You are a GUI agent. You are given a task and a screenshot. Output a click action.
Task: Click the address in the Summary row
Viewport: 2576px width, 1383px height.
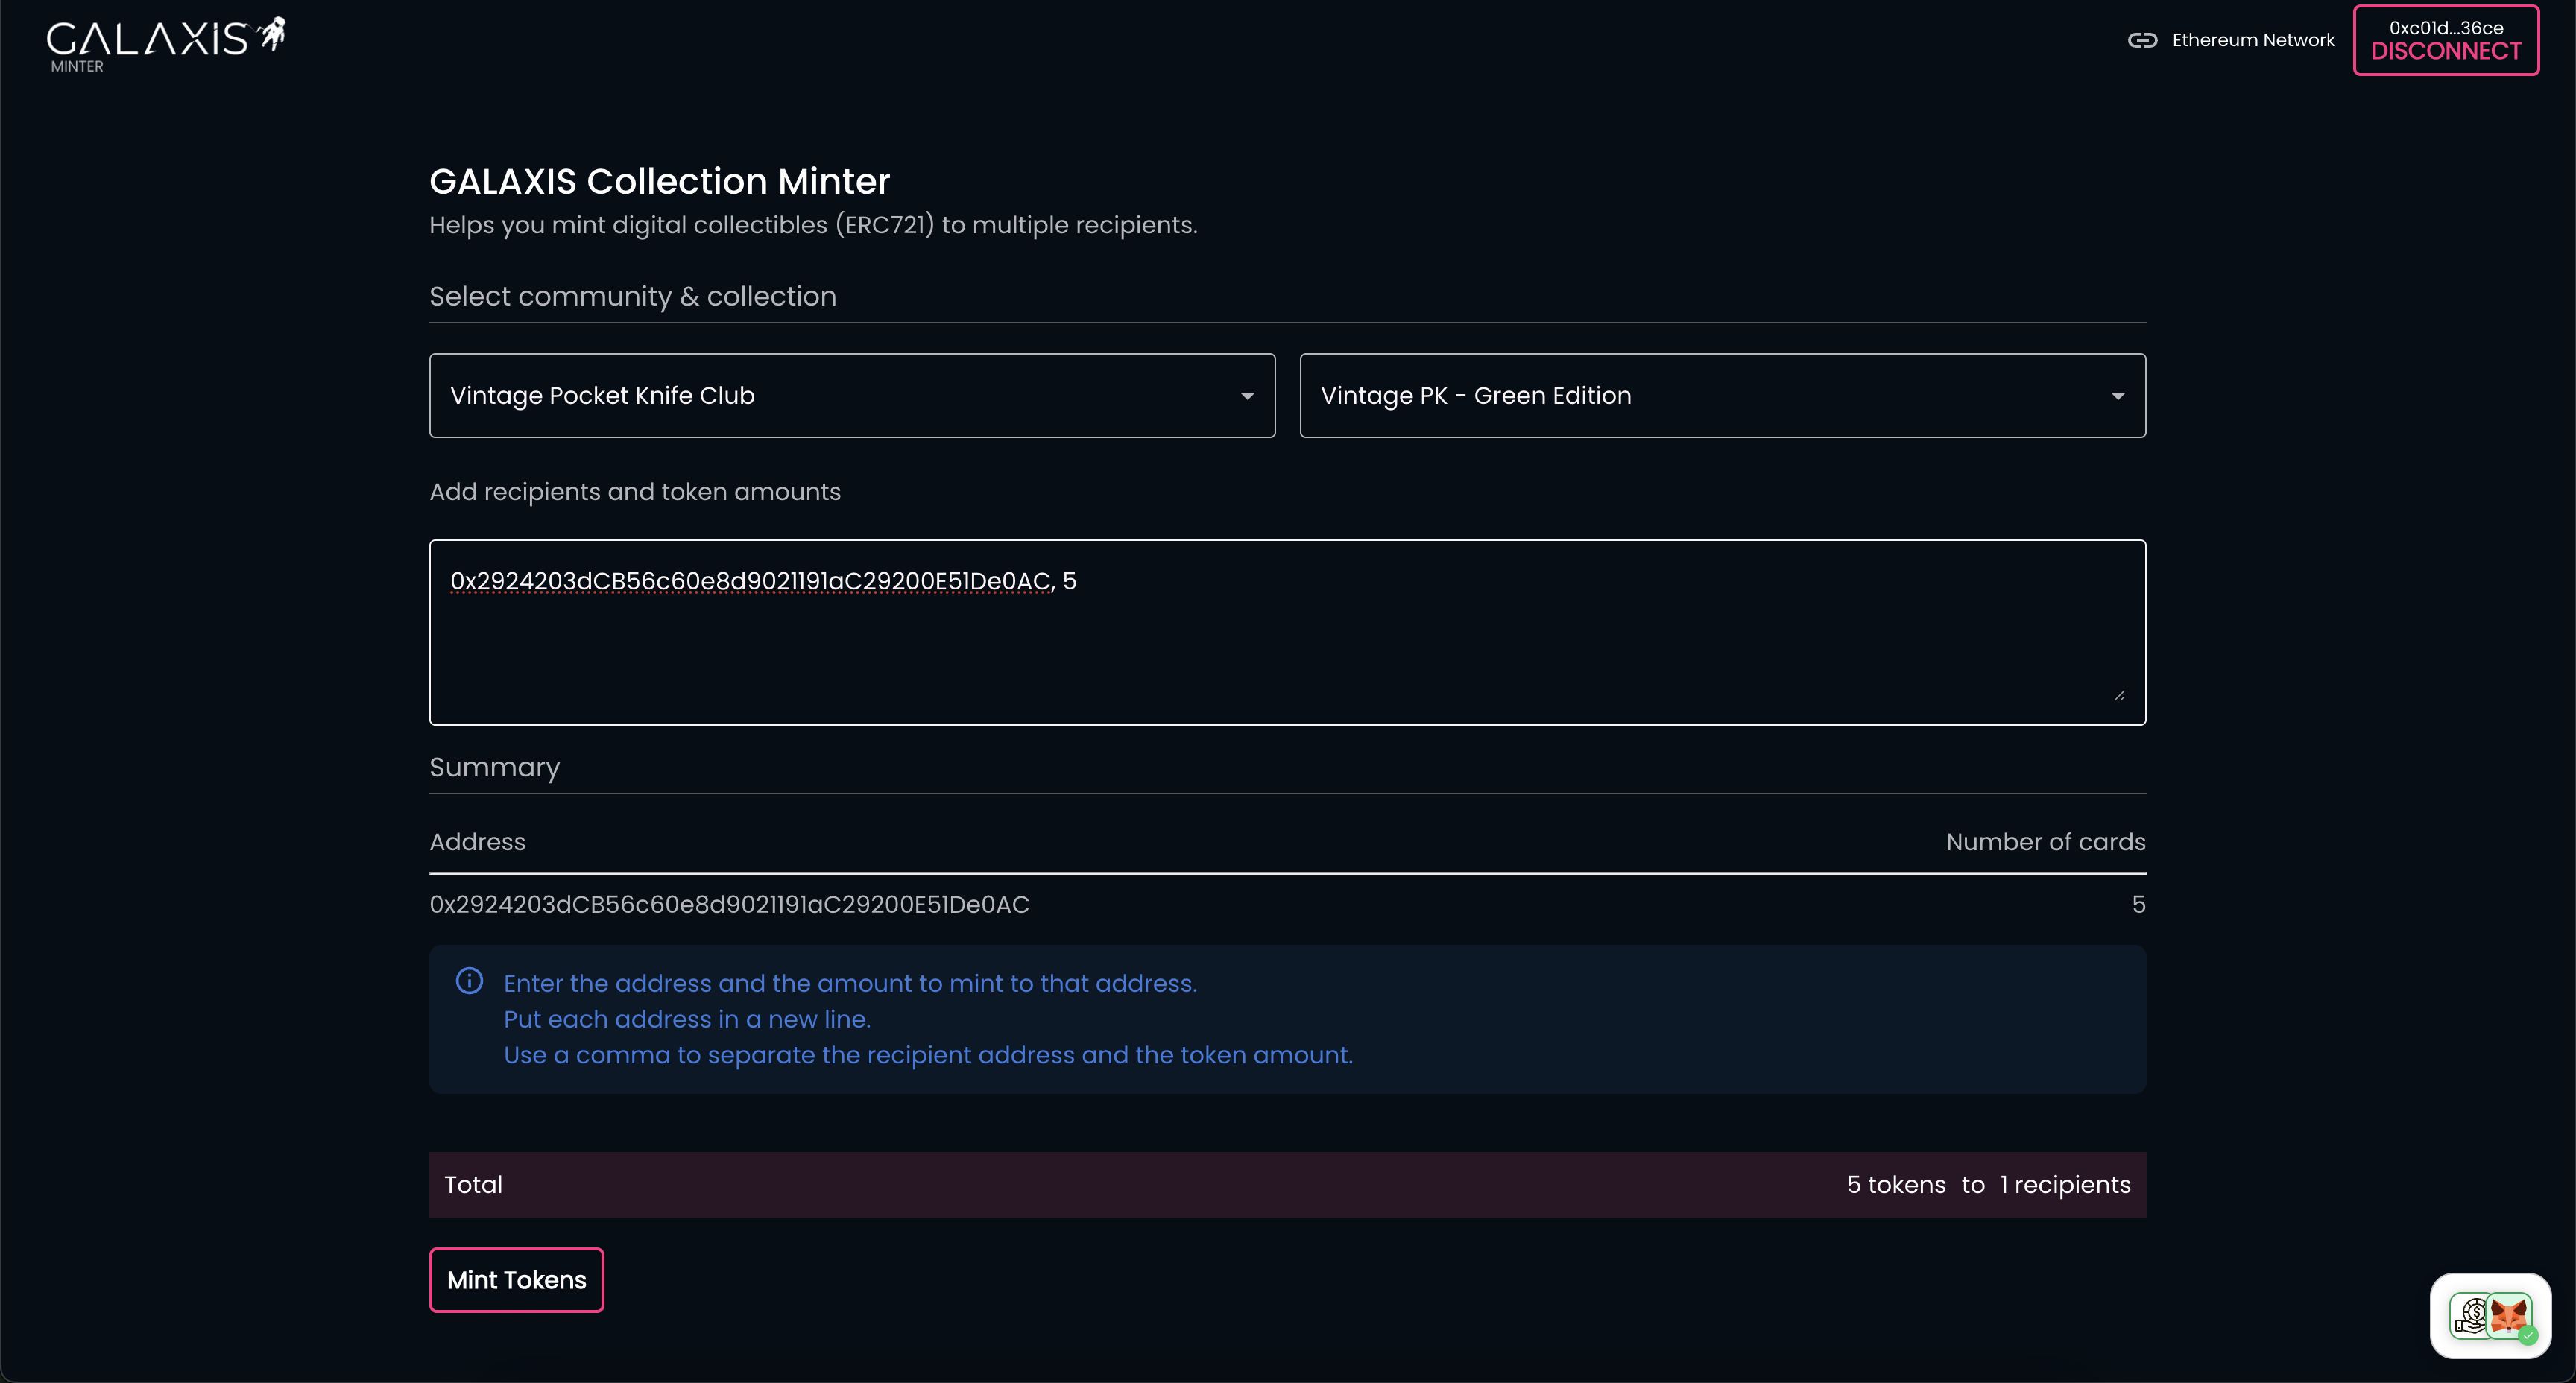[729, 904]
